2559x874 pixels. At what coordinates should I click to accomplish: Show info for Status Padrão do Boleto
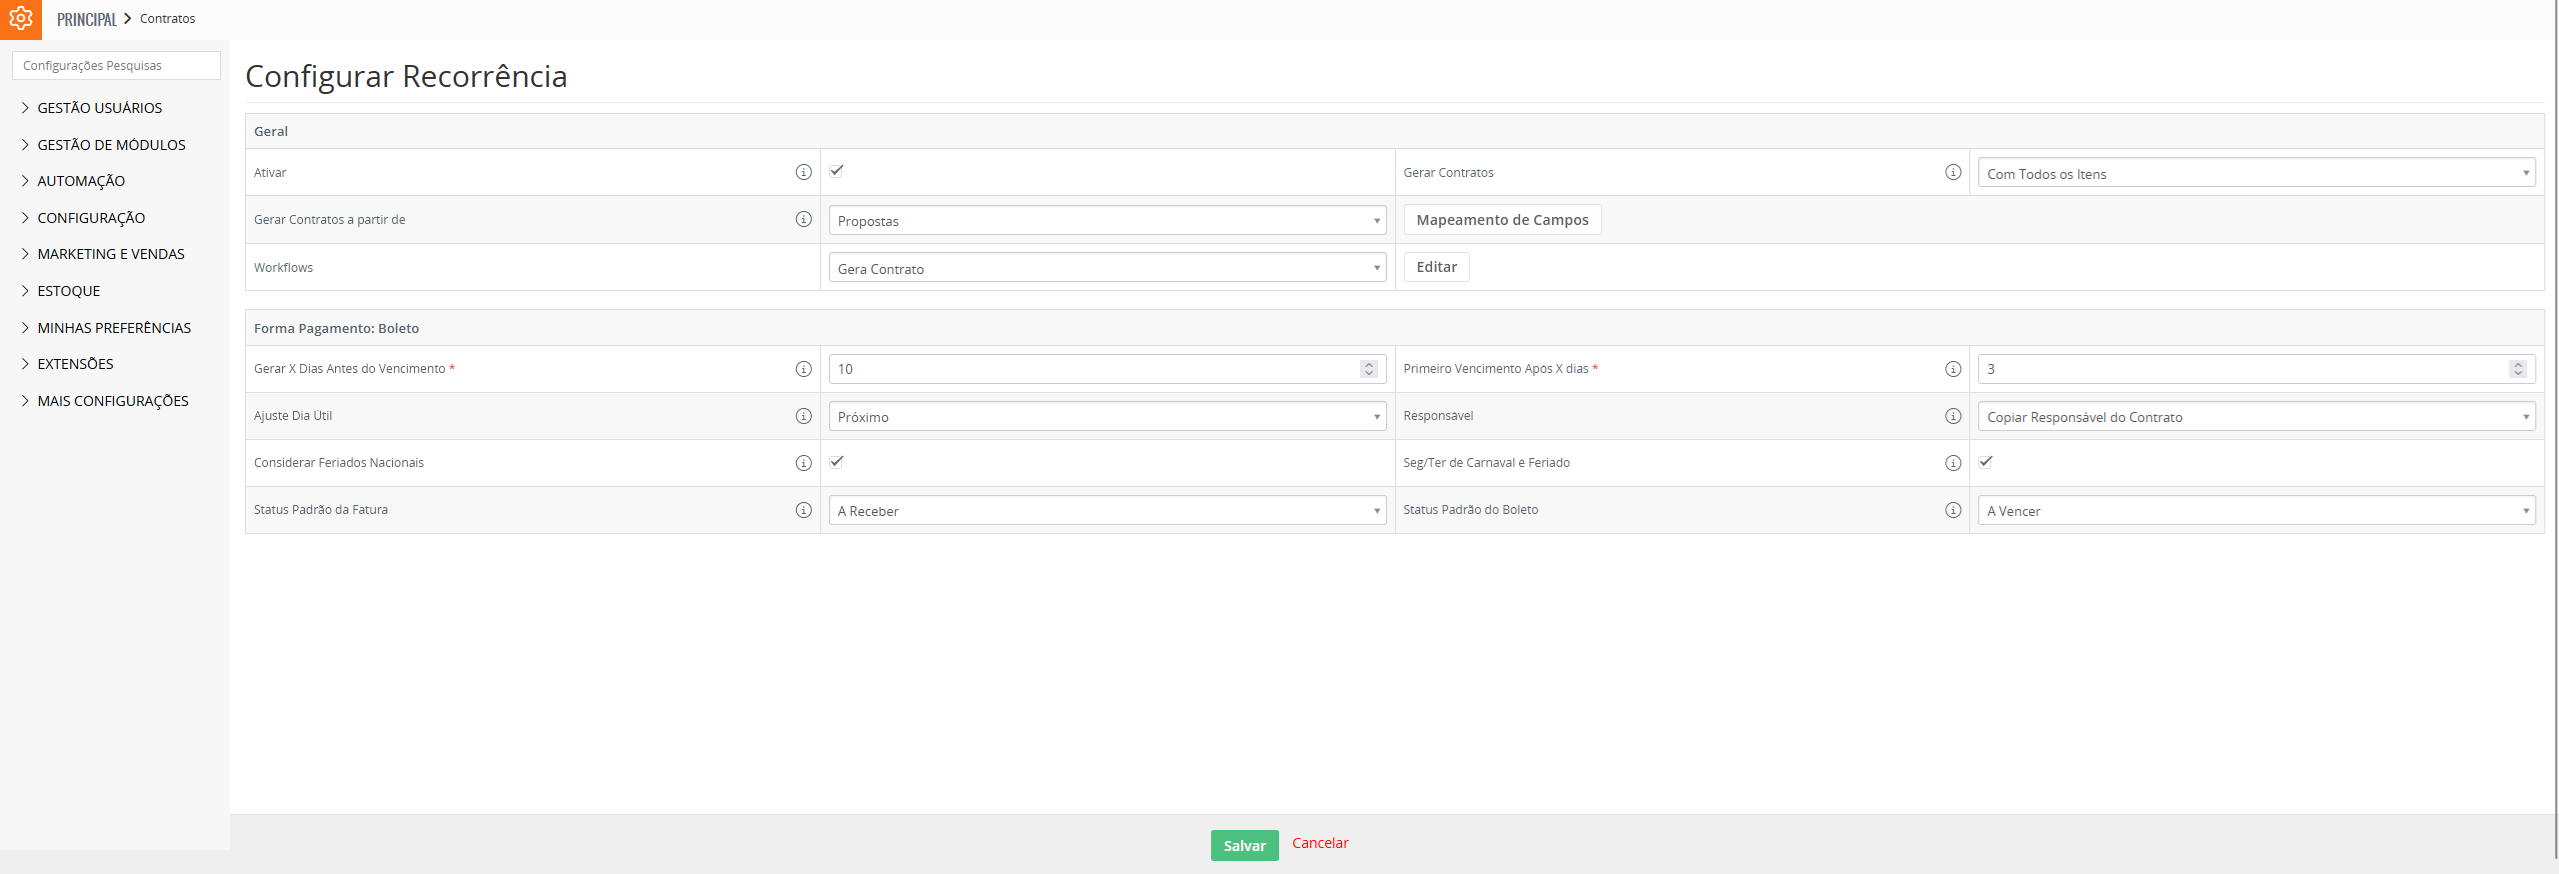click(1952, 510)
